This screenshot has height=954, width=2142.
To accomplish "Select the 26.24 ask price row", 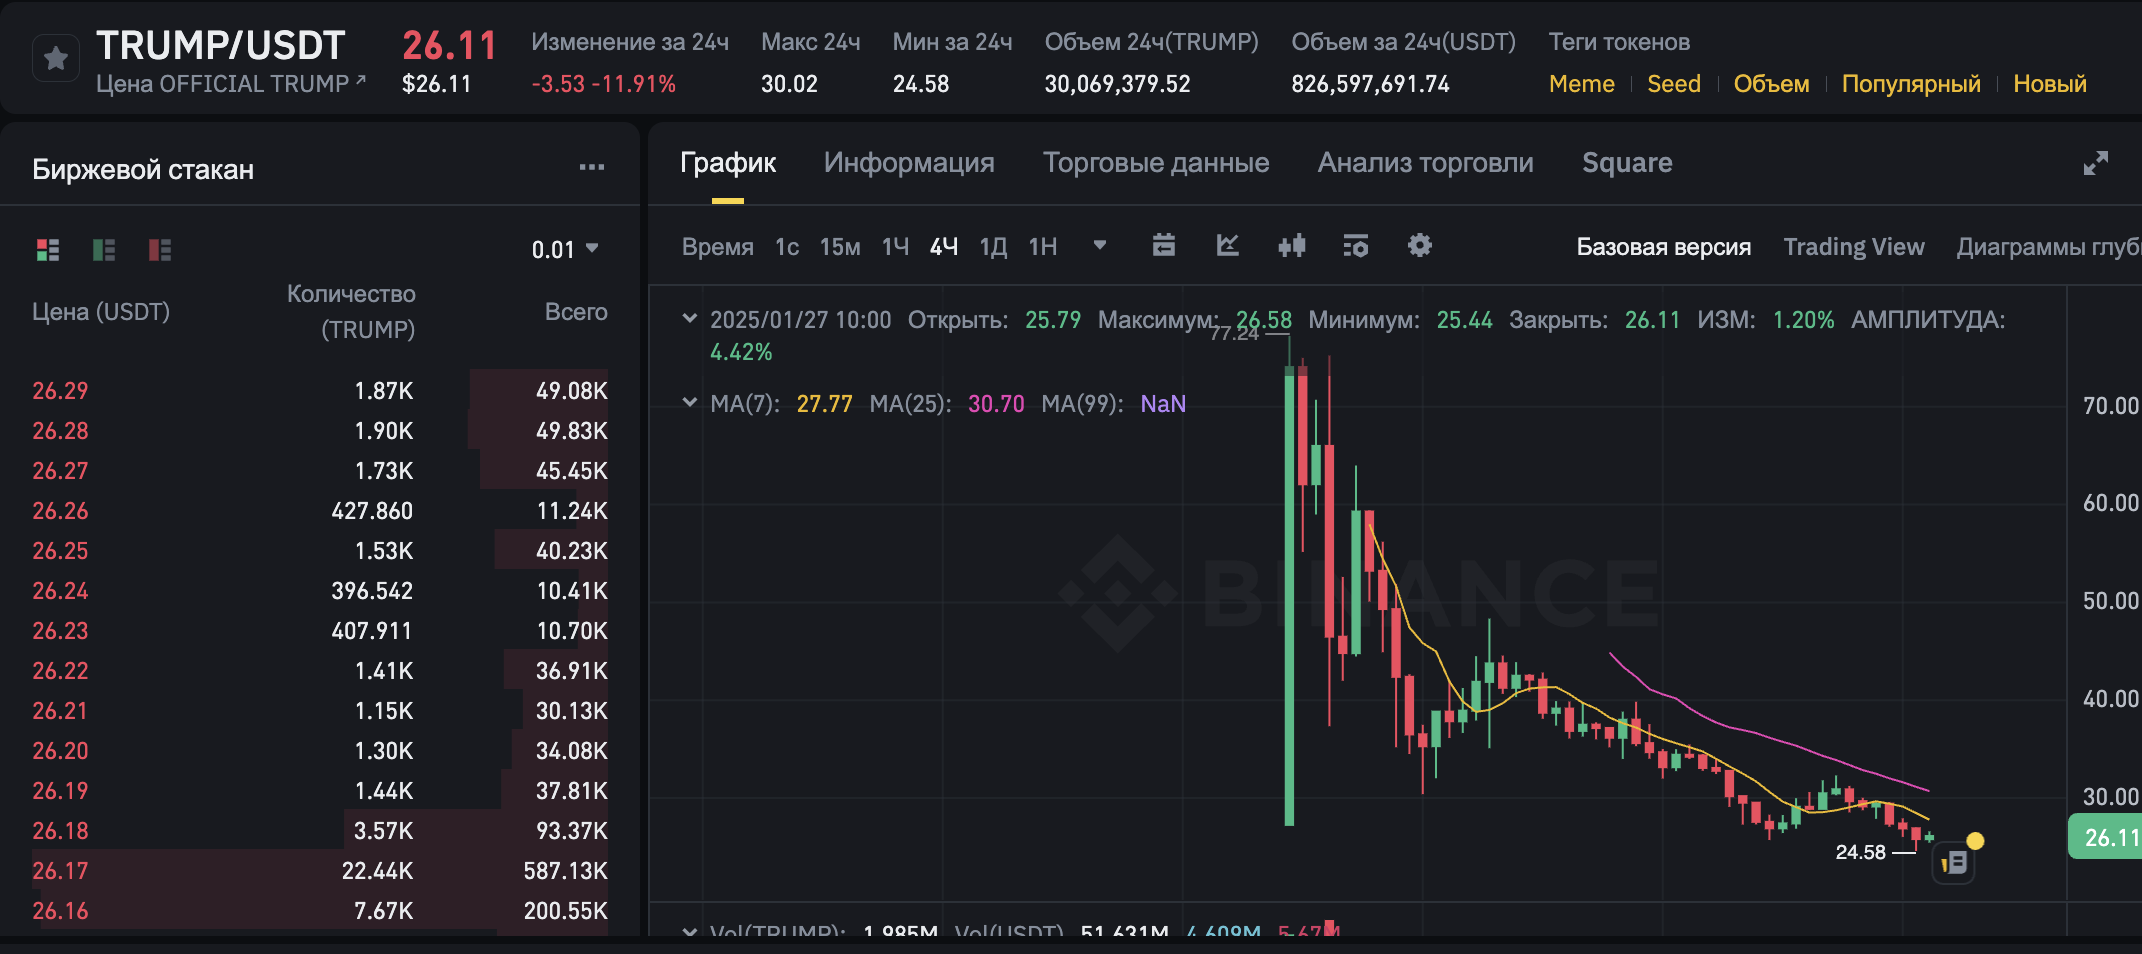I will pyautogui.click(x=320, y=591).
